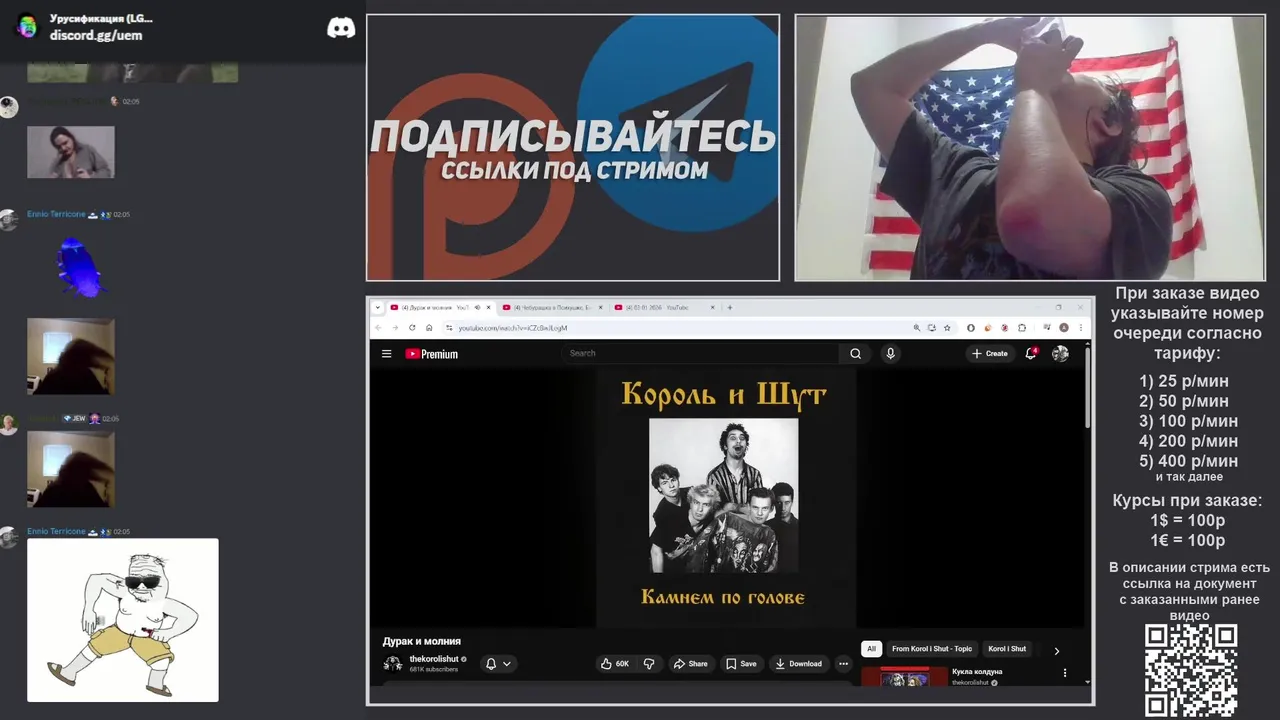Open YouTube notifications bell in the header
This screenshot has width=1280, height=720.
1031,353
